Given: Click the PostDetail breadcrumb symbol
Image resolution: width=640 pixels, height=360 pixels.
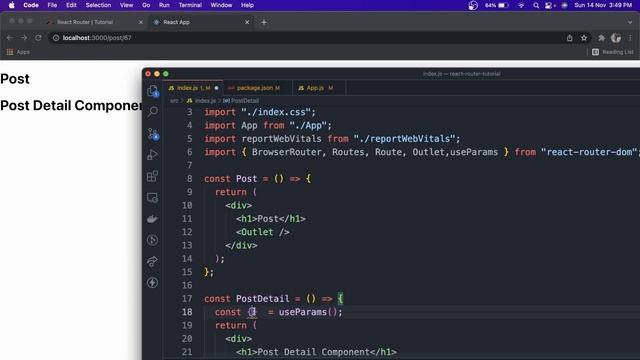Looking at the screenshot, I should tap(241, 101).
